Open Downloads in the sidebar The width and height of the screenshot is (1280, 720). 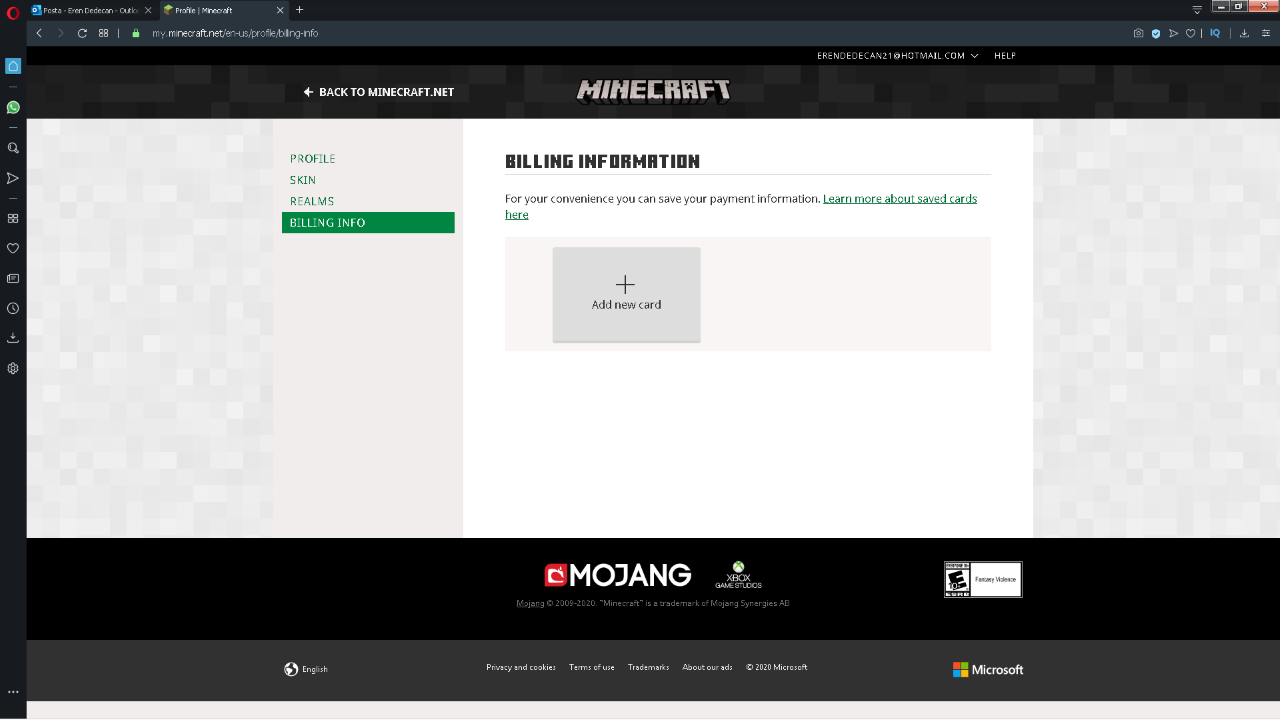[x=13, y=338]
